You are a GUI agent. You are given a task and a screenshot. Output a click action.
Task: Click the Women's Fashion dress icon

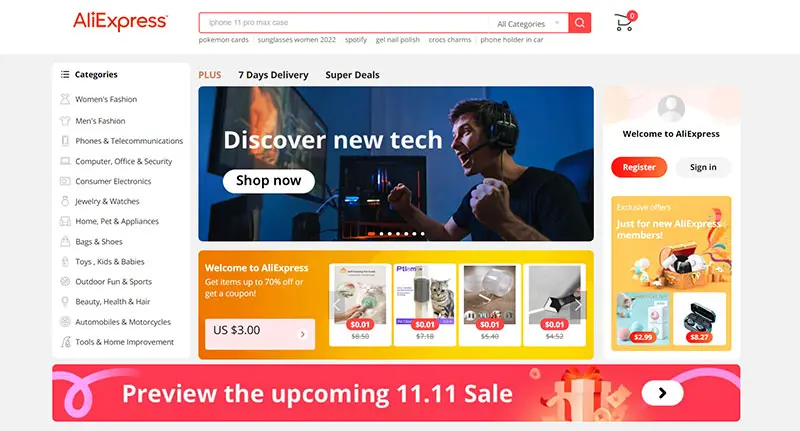(x=65, y=99)
